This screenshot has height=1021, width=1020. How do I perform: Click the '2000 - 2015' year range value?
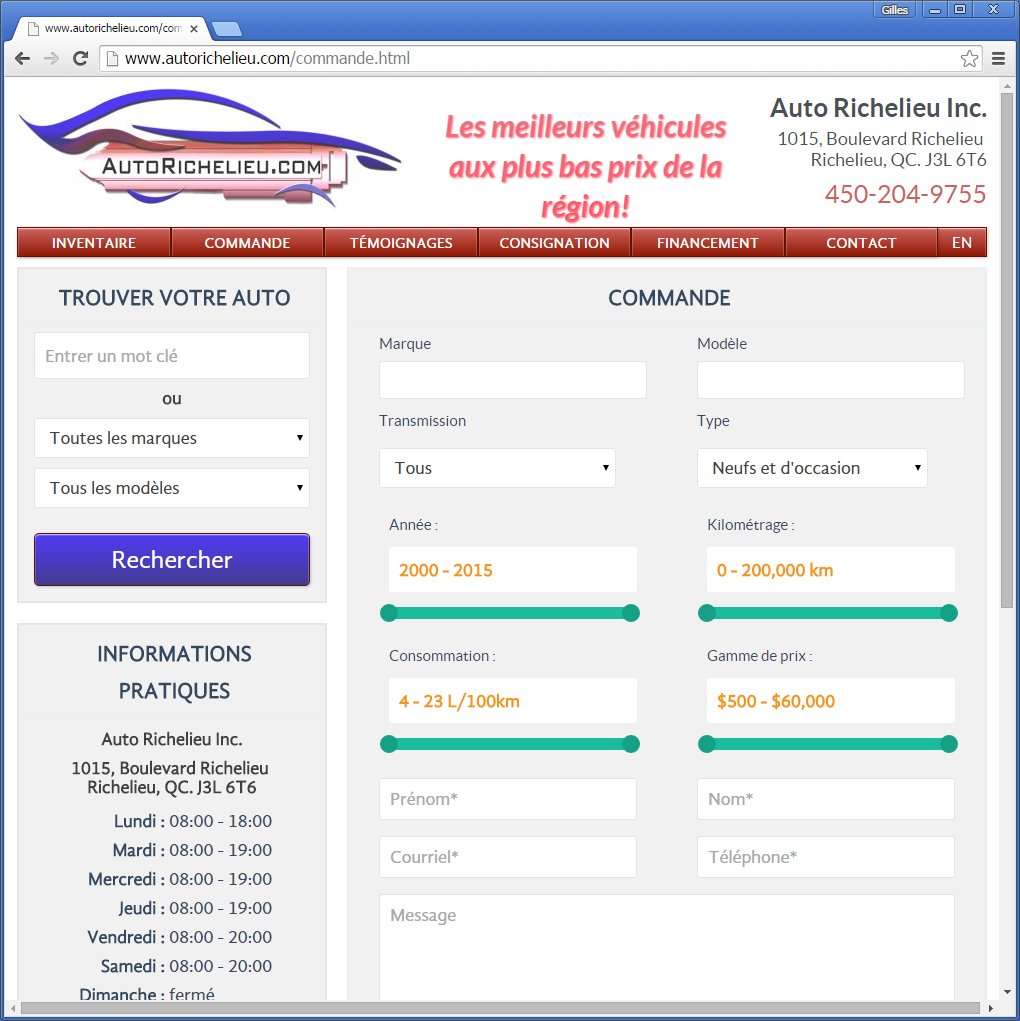(446, 570)
